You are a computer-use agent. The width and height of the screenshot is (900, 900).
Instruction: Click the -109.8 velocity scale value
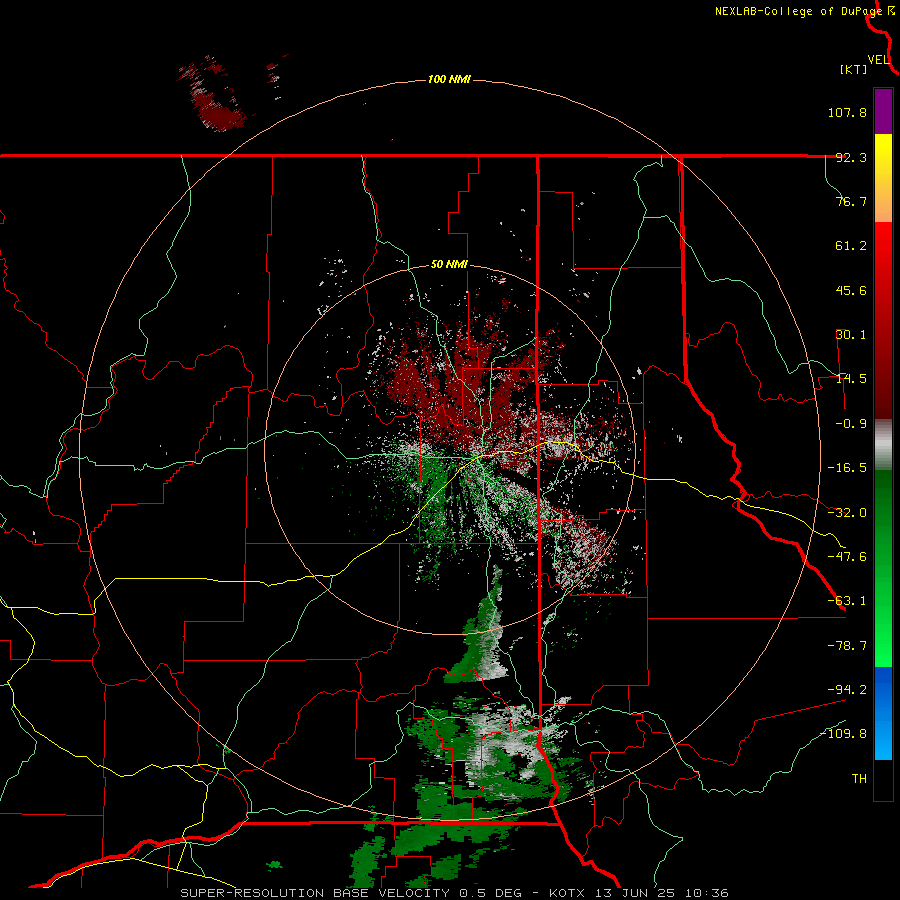843,734
